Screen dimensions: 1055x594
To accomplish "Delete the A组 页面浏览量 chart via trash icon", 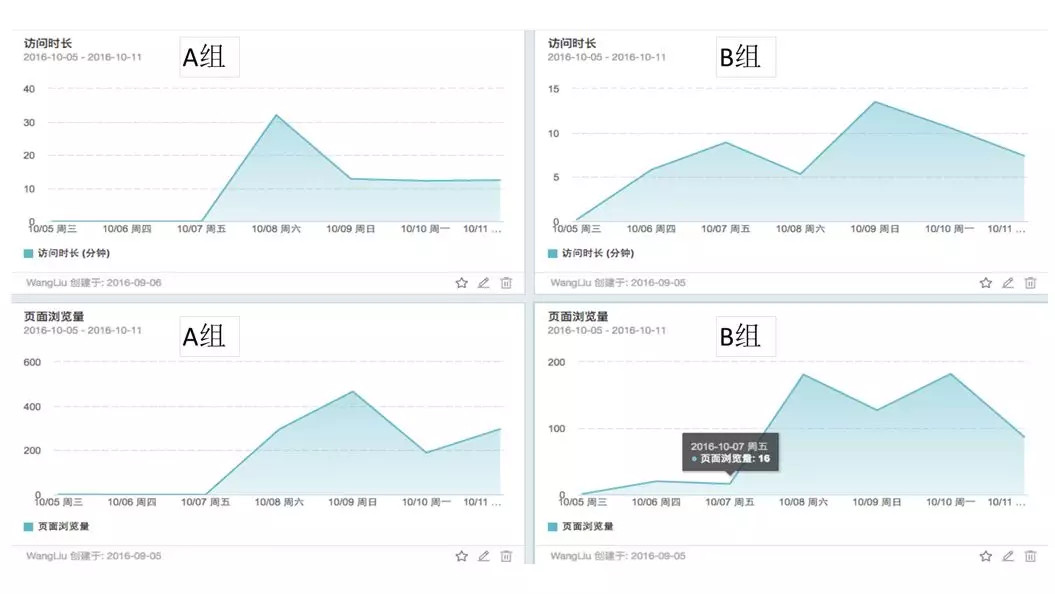I will tap(507, 556).
